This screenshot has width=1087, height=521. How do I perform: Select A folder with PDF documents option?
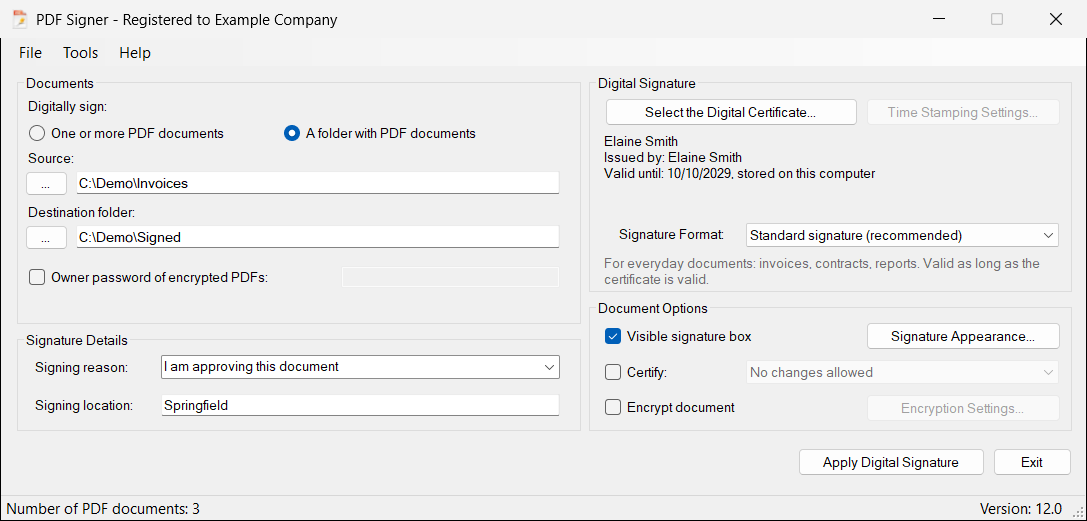pyautogui.click(x=381, y=133)
